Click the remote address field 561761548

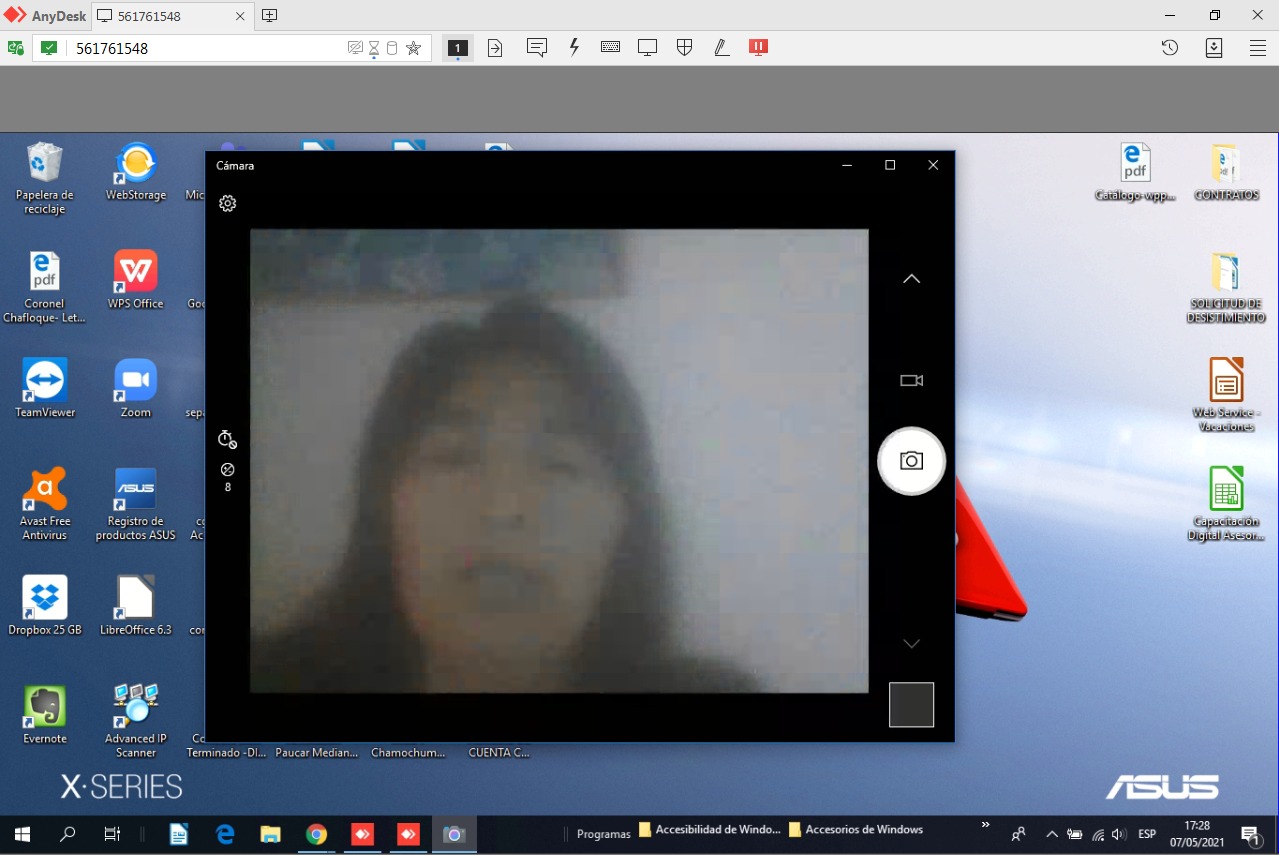(200, 48)
